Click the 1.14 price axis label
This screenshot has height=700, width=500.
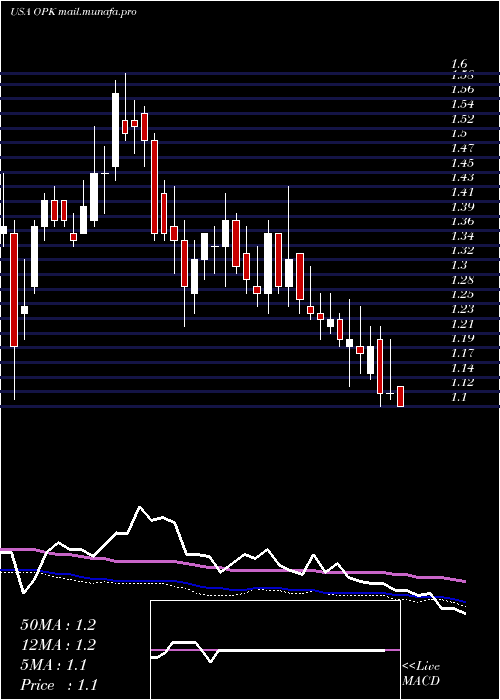pyautogui.click(x=462, y=368)
